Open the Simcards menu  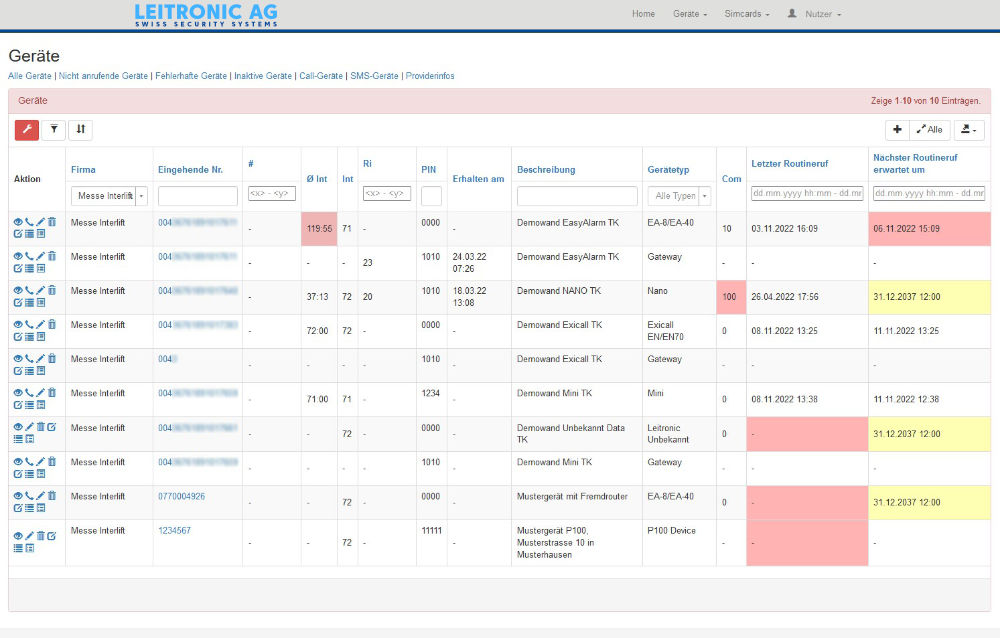point(747,14)
